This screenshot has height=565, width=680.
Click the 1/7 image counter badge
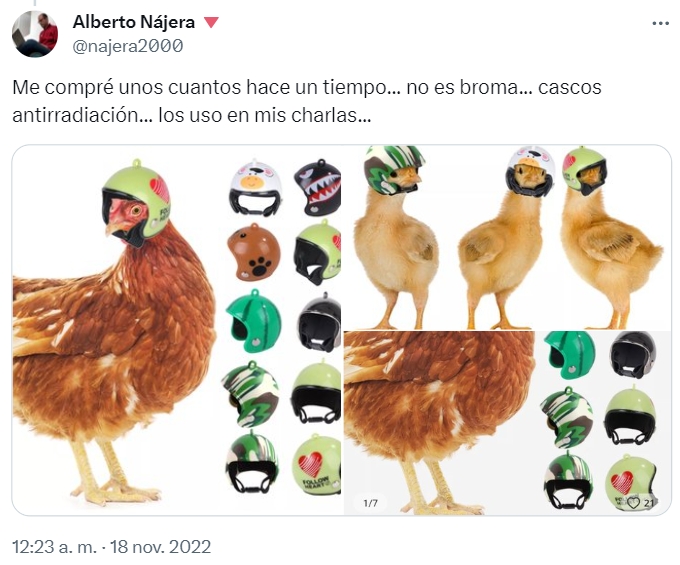click(x=370, y=503)
